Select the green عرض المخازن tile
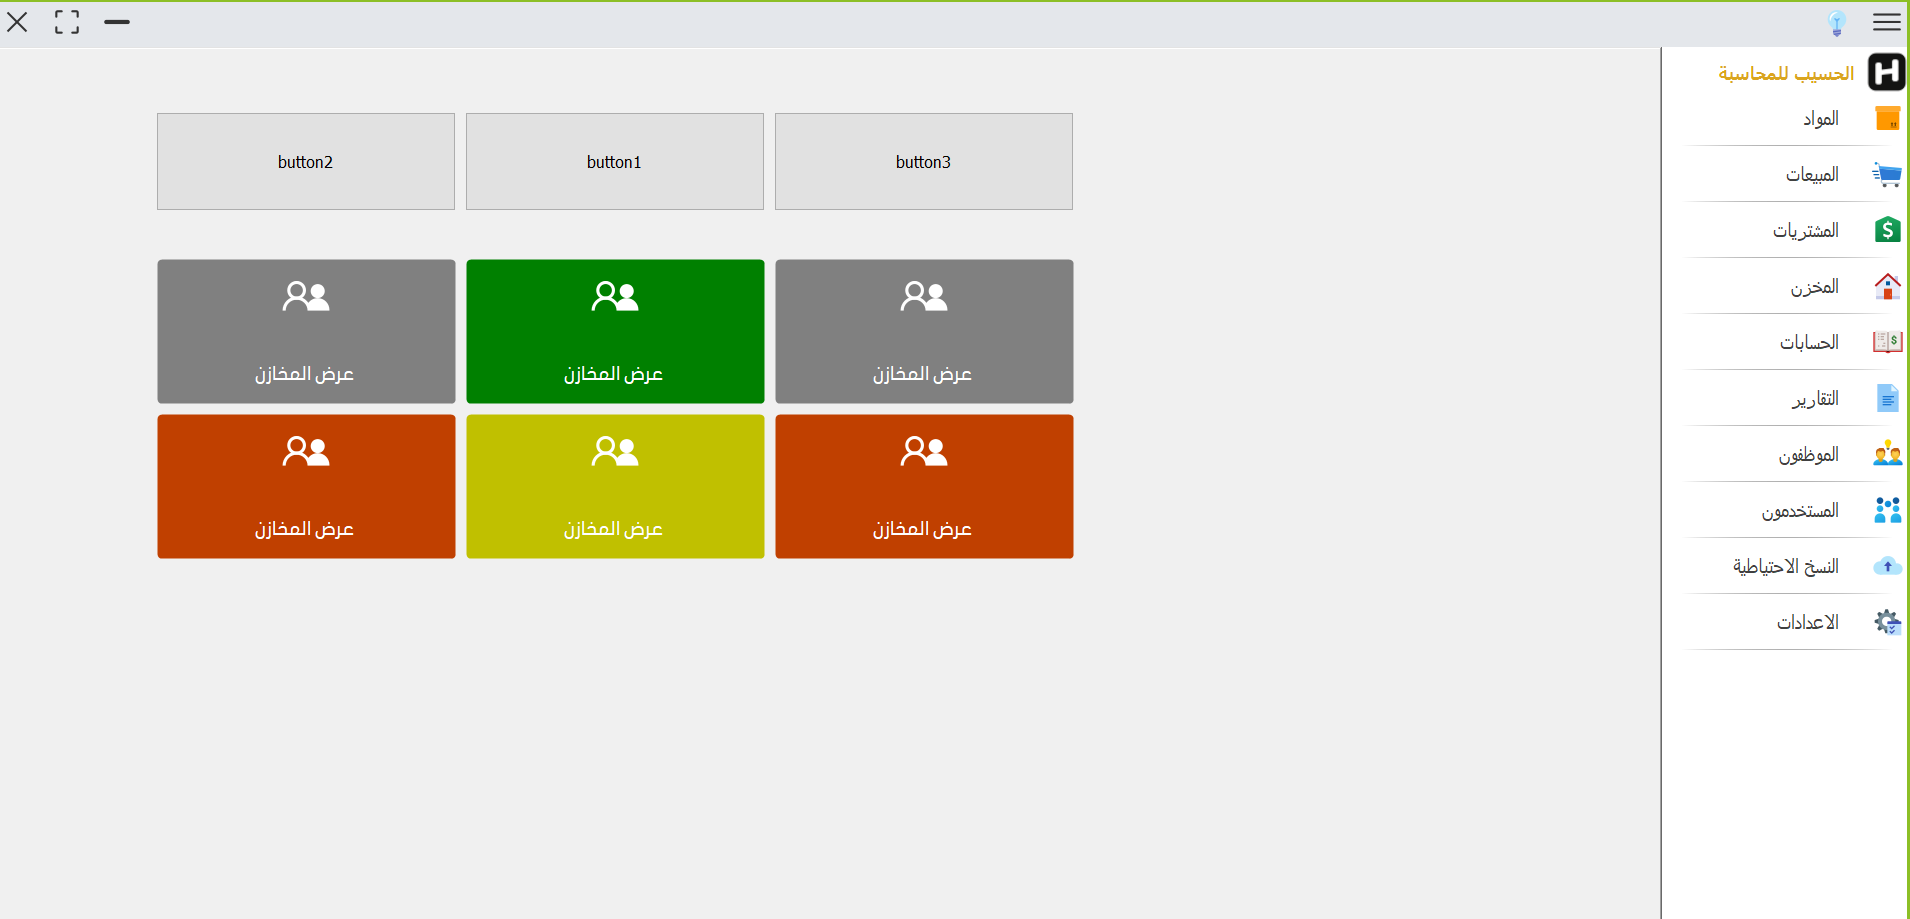 (615, 331)
